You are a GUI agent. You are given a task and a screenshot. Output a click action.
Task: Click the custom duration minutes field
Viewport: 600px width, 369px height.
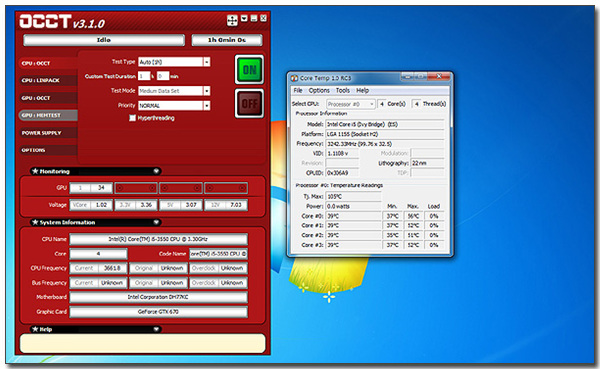[163, 76]
